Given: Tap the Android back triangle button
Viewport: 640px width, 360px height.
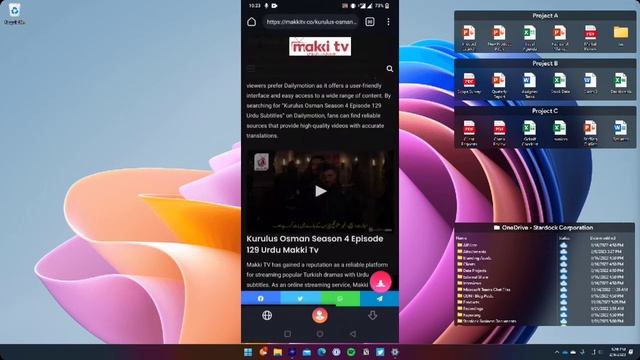Looking at the screenshot, I should click(353, 334).
